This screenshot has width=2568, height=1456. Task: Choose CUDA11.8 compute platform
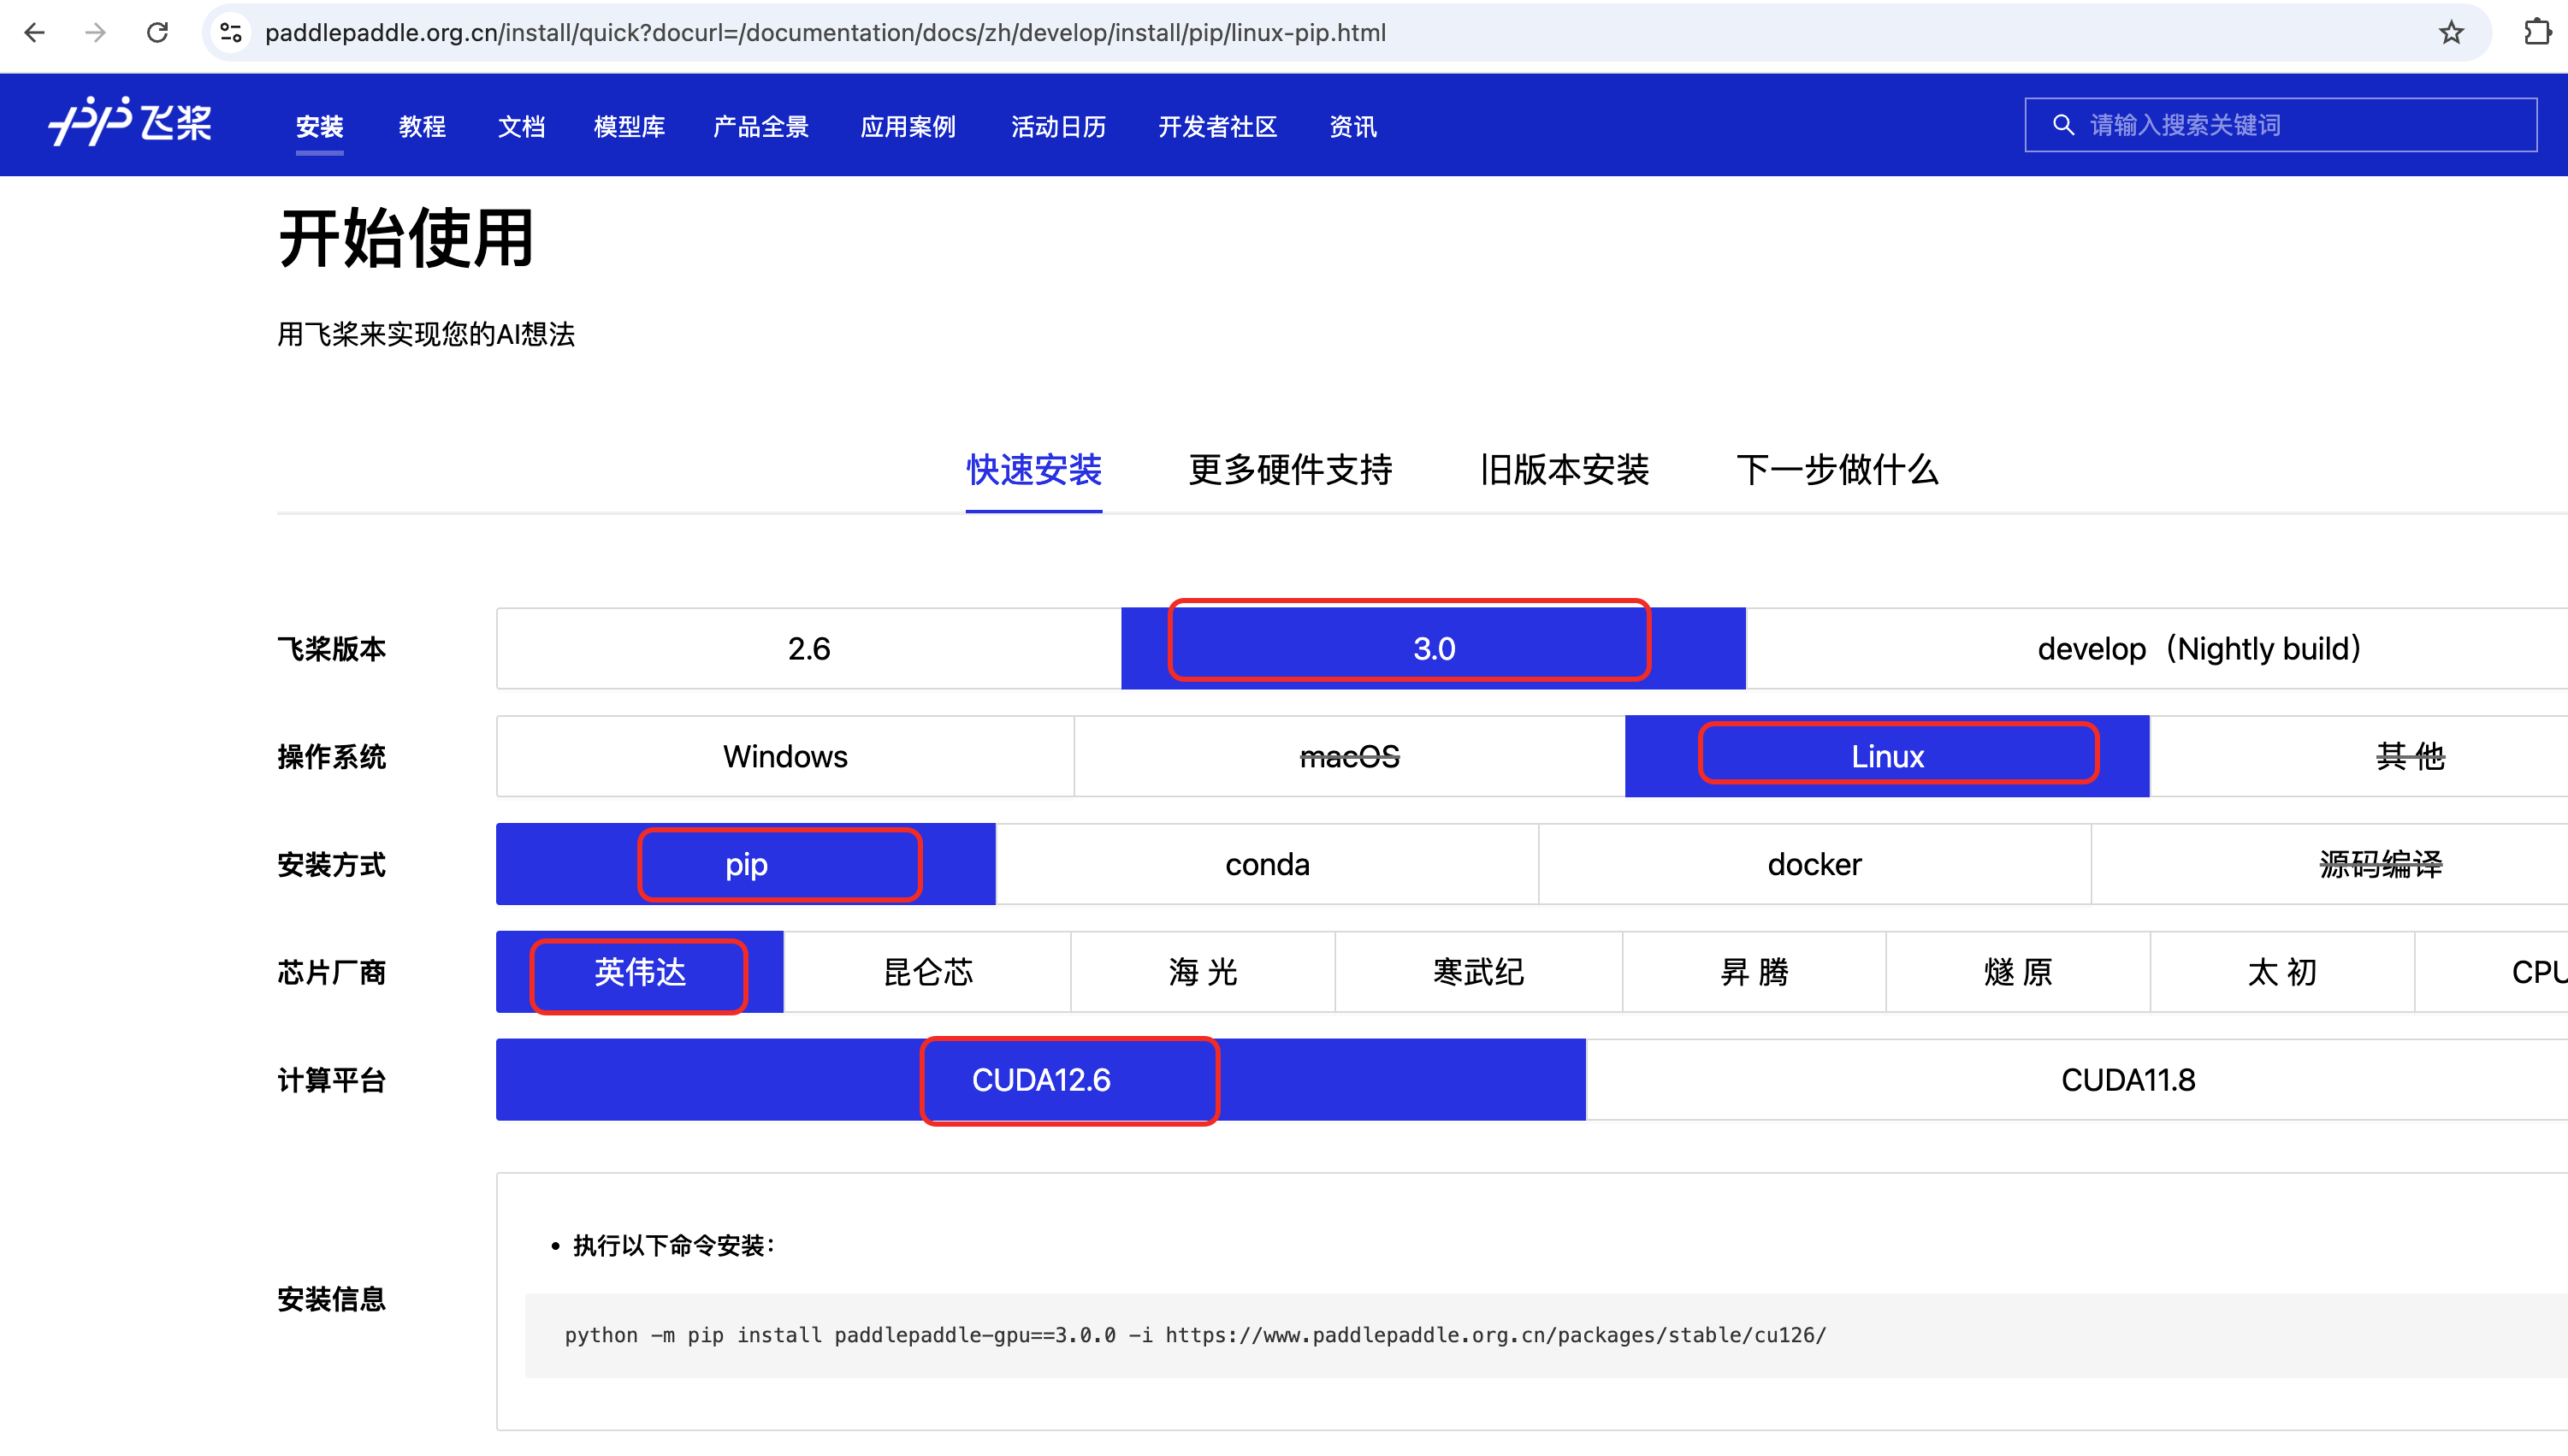click(2127, 1081)
